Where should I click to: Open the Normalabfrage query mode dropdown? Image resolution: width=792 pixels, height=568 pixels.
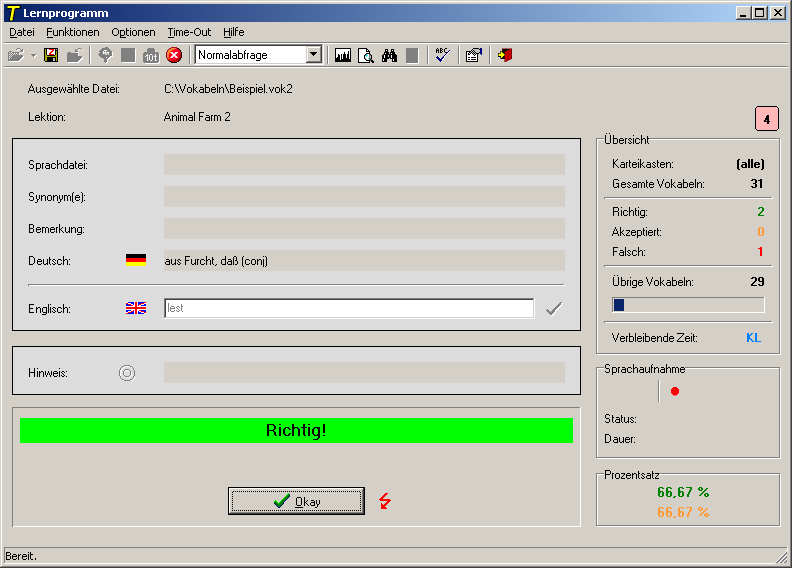click(314, 55)
